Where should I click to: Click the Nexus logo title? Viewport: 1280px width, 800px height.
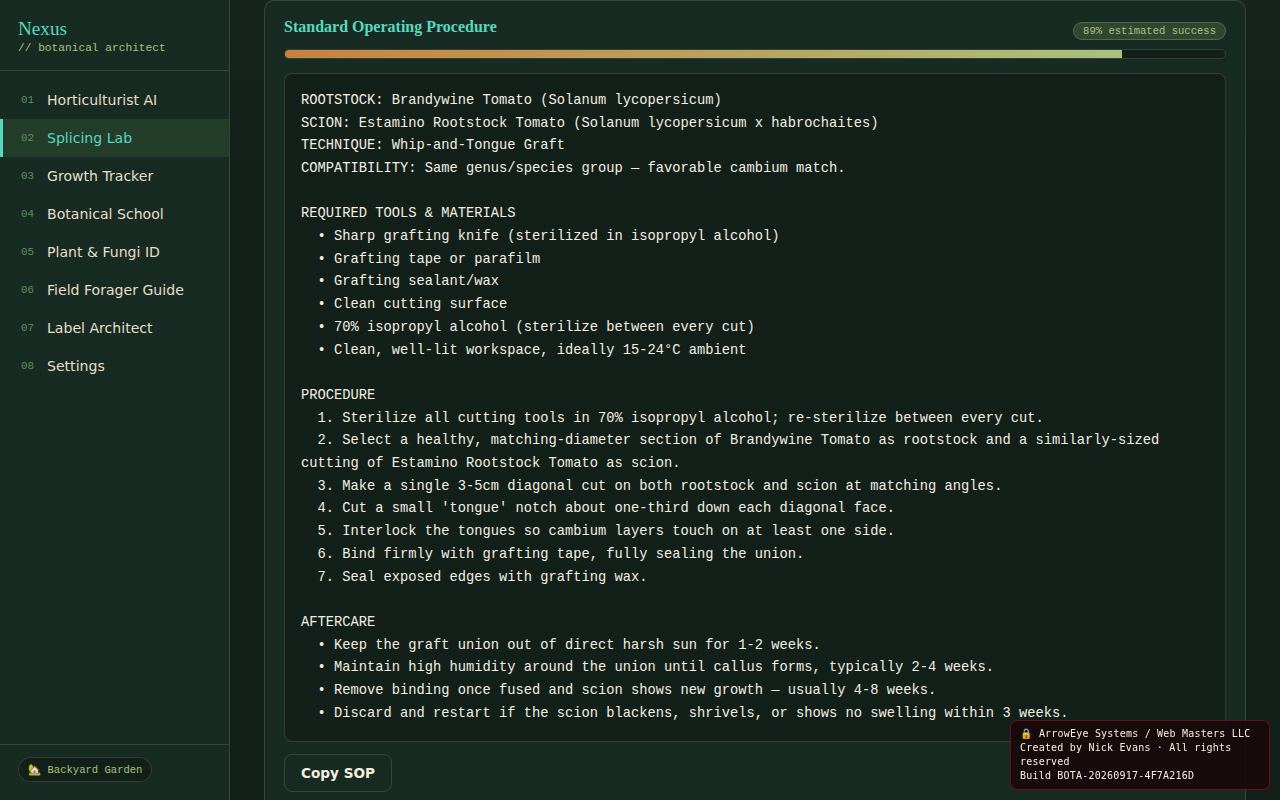pyautogui.click(x=42, y=29)
